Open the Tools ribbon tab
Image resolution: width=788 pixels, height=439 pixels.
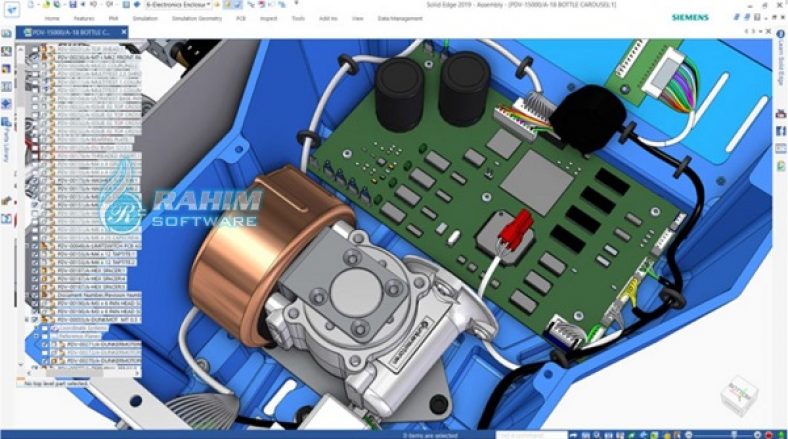(298, 19)
